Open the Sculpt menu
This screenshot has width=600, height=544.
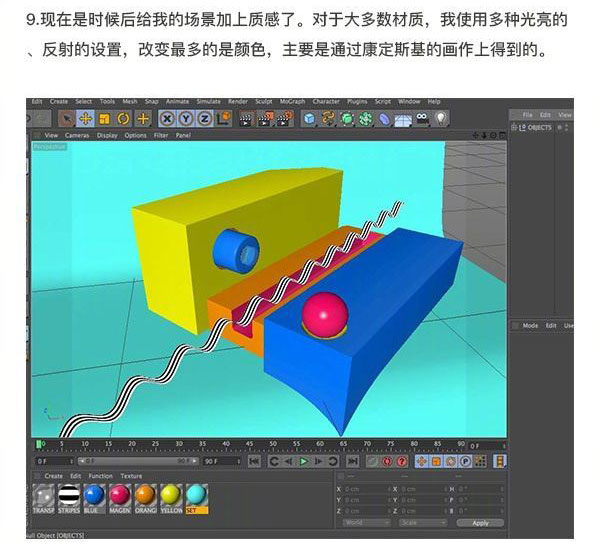(264, 101)
